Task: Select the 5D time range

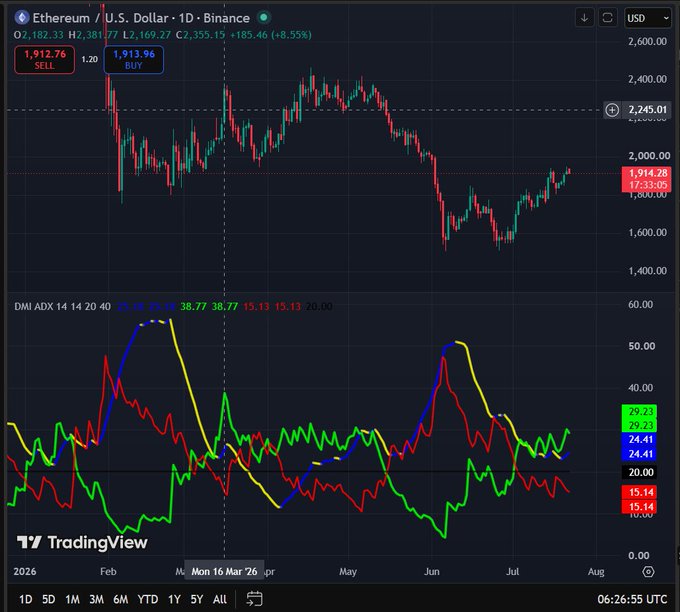Action: click(49, 599)
